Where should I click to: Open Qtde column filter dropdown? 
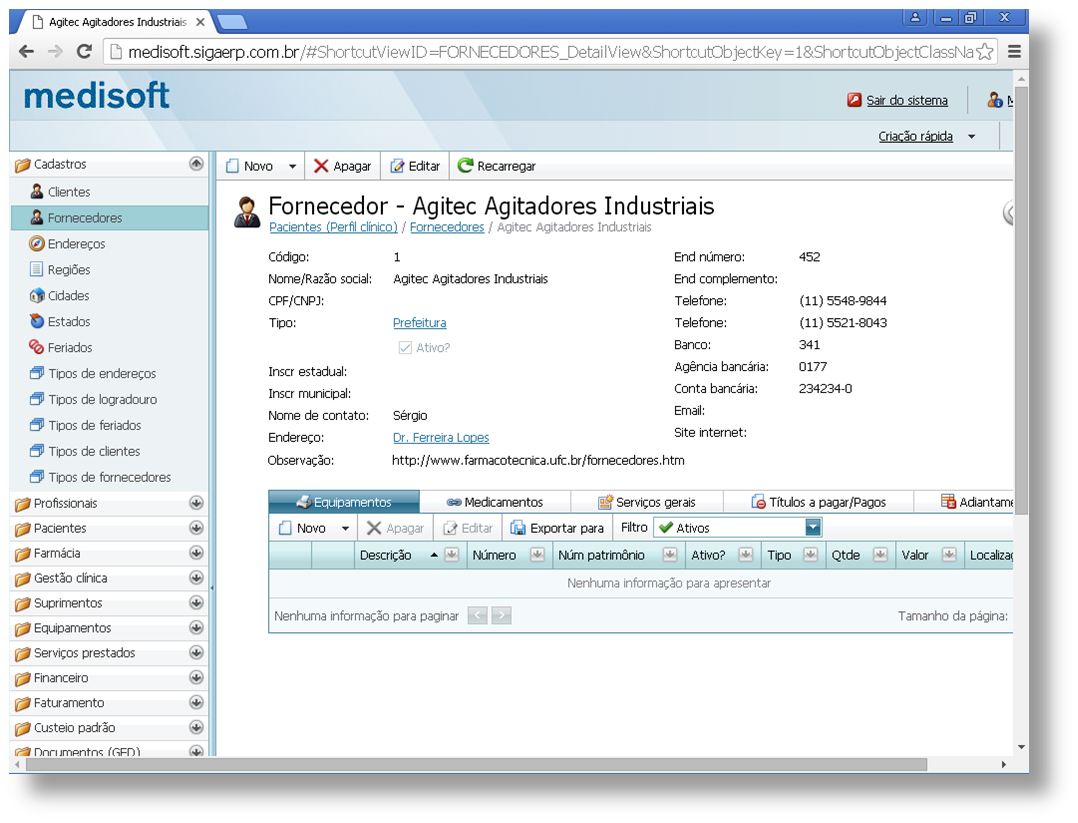point(880,555)
